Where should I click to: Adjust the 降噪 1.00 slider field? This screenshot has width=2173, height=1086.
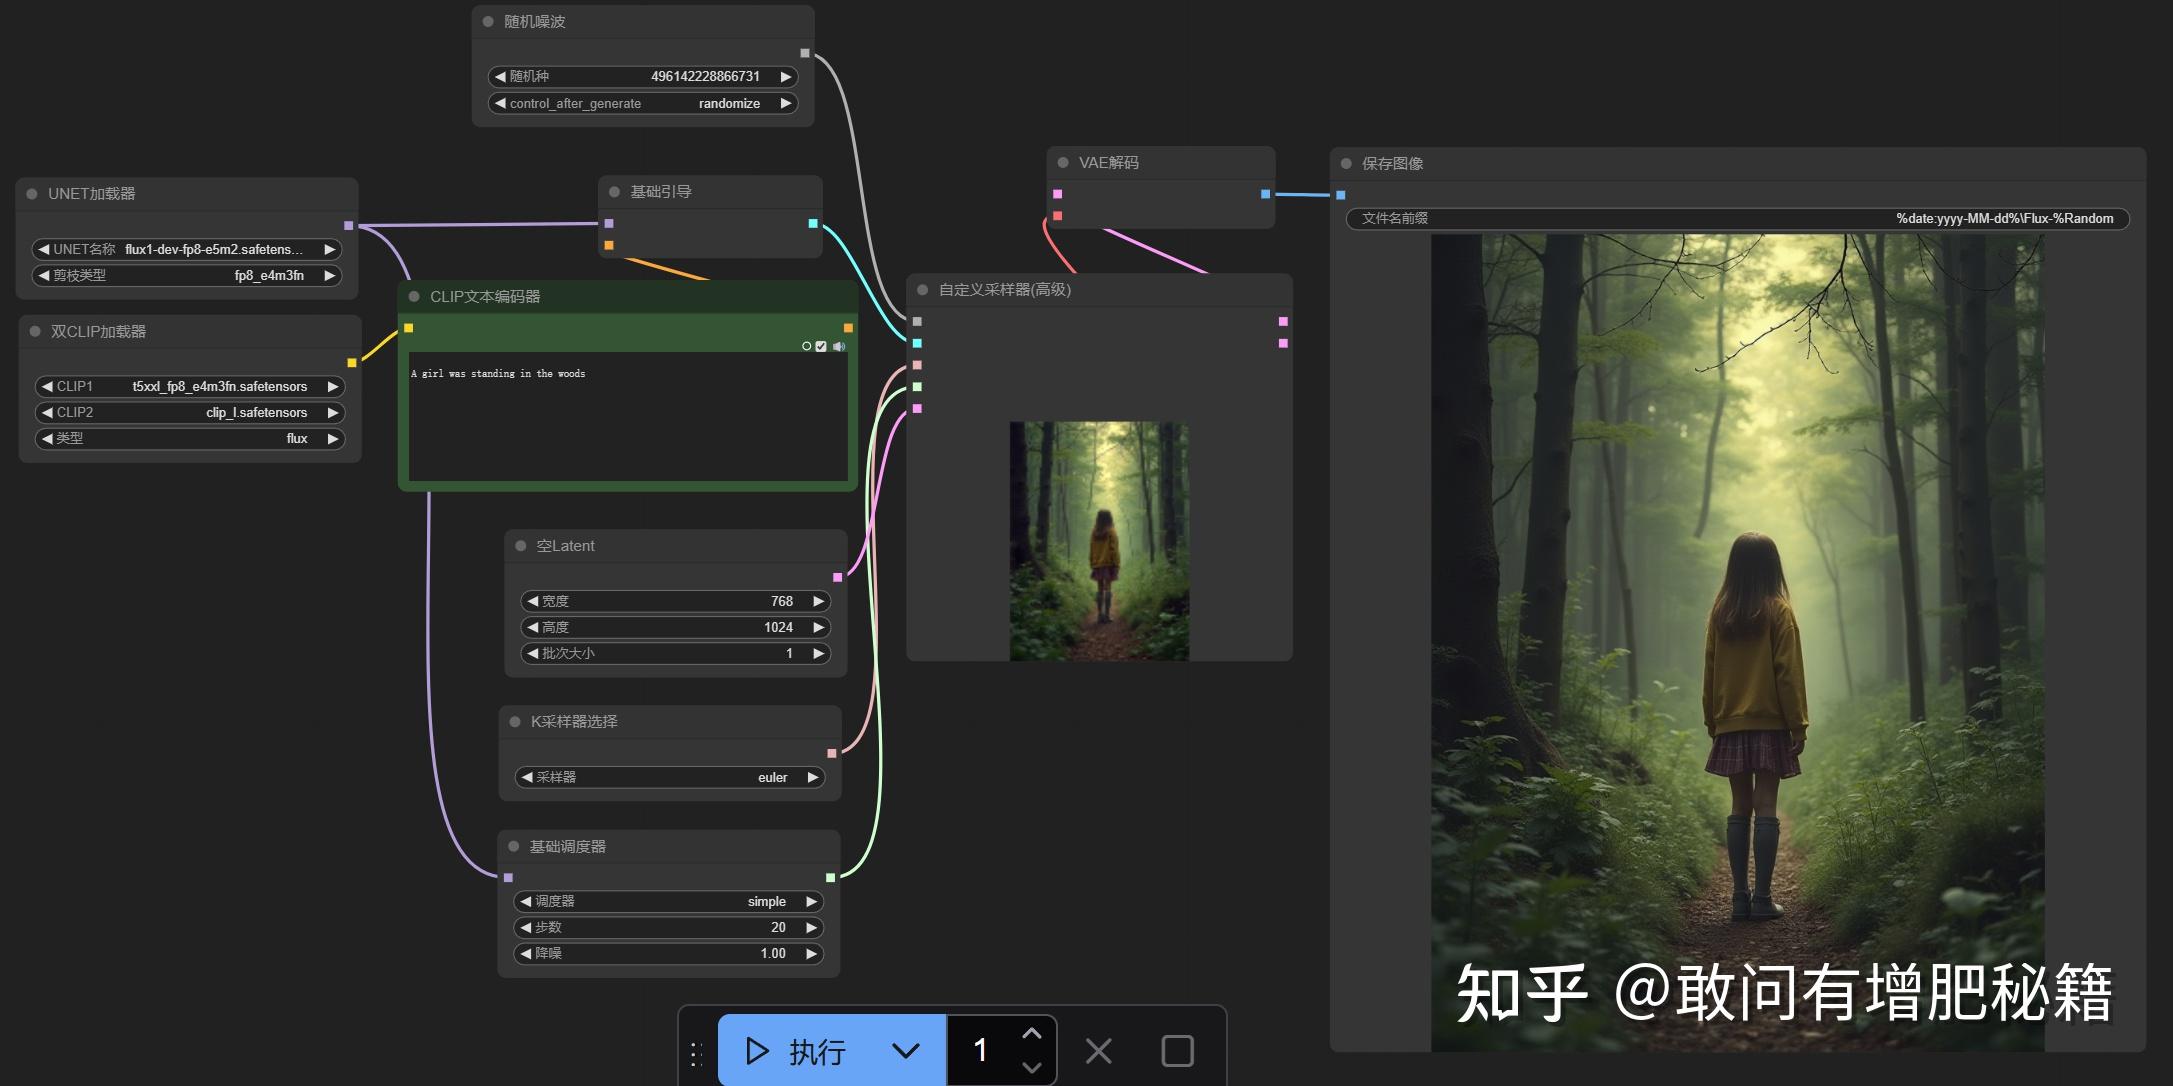(x=668, y=953)
